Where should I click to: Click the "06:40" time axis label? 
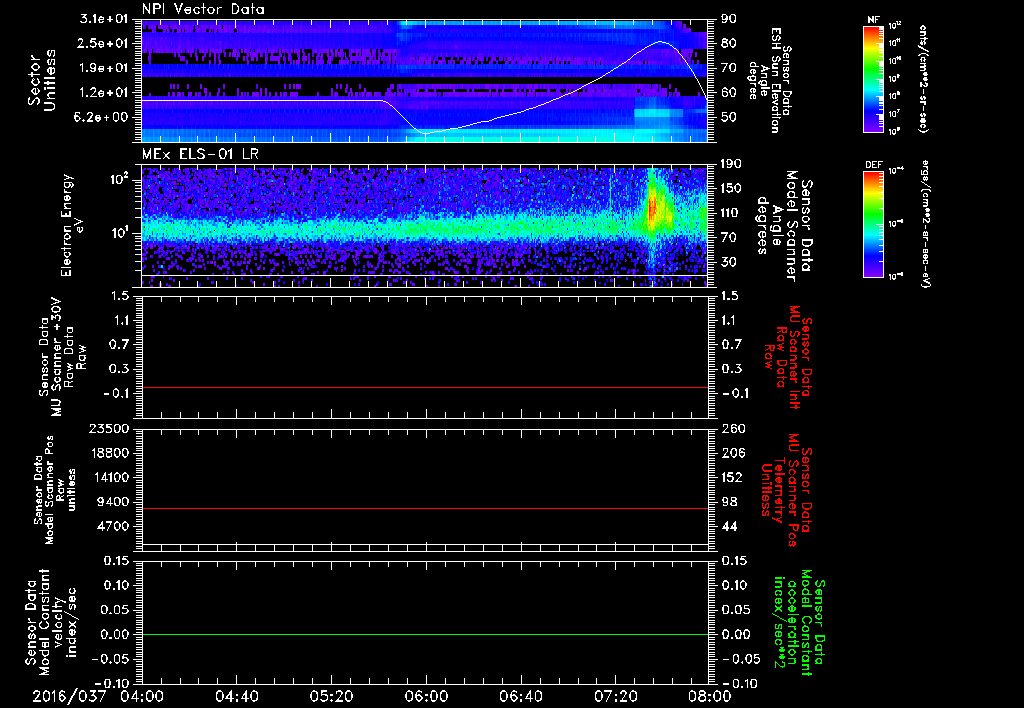520,696
